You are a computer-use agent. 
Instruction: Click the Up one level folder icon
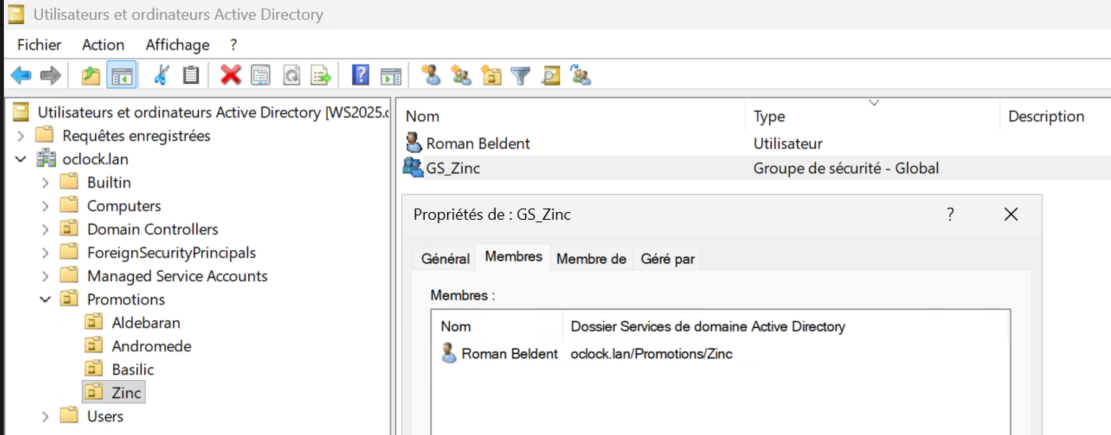[x=91, y=75]
